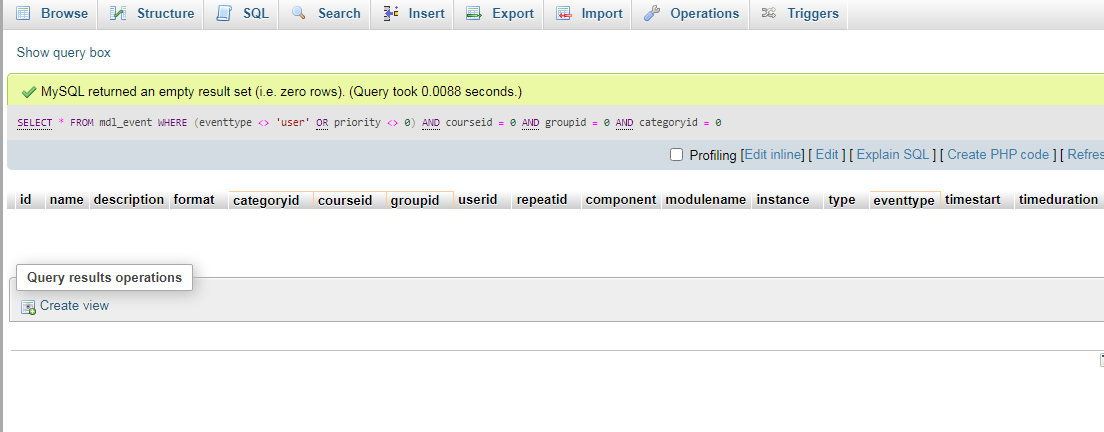
Task: Click the modulename column header
Action: click(705, 200)
